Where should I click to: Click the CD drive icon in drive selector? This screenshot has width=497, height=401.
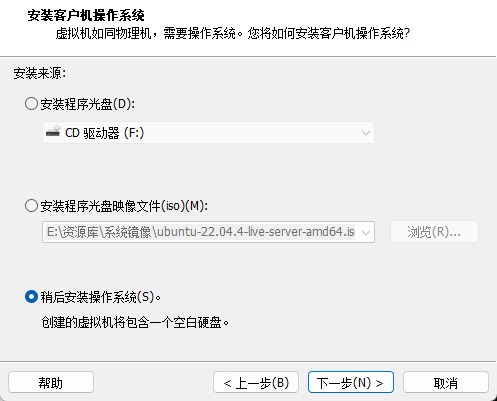53,132
